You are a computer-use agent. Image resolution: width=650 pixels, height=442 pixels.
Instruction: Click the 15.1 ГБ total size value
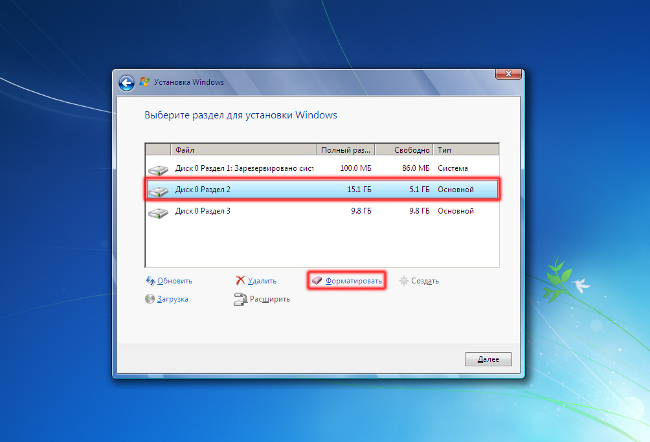[x=359, y=189]
